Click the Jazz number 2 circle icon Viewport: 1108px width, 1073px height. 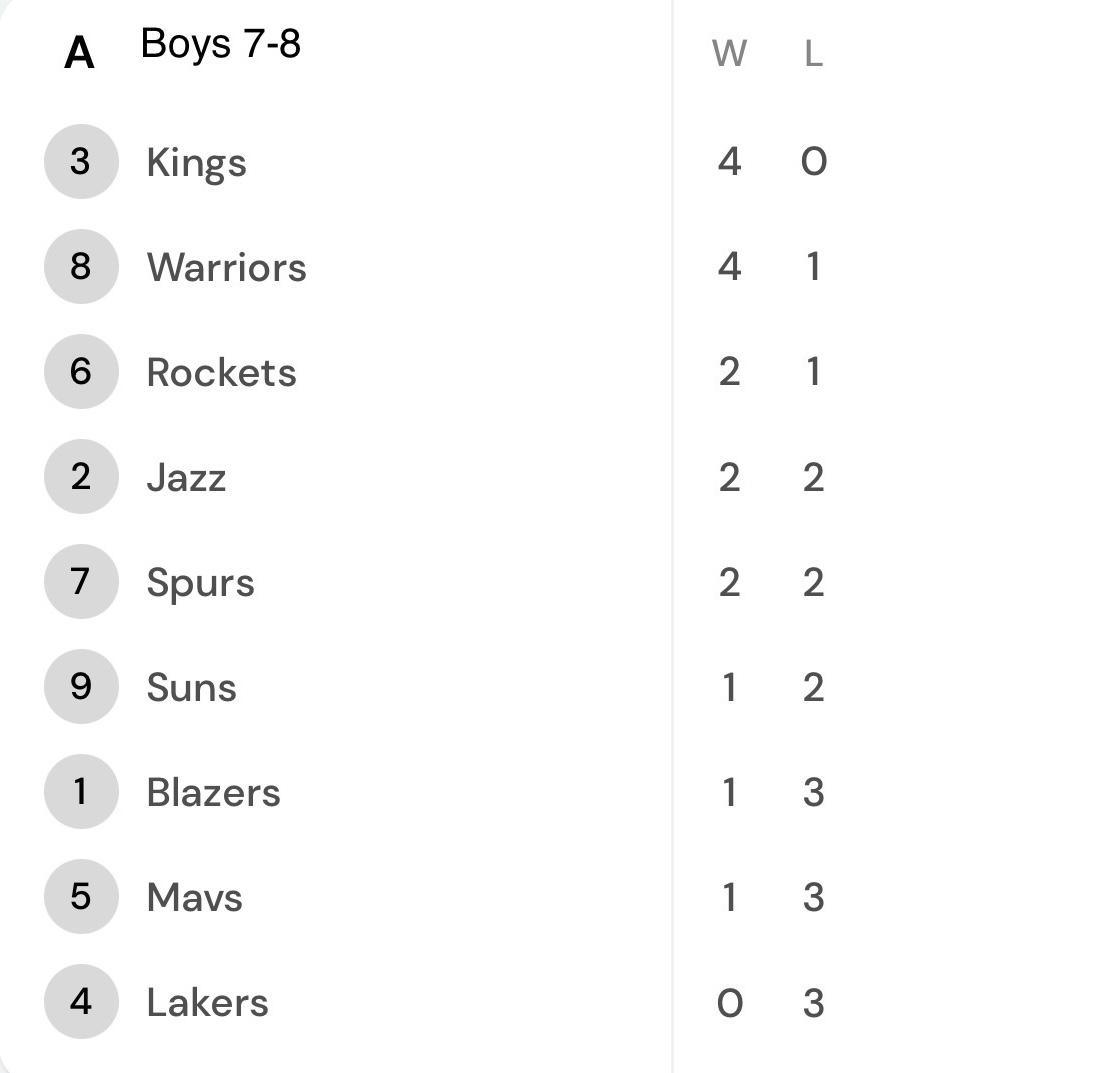[81, 476]
